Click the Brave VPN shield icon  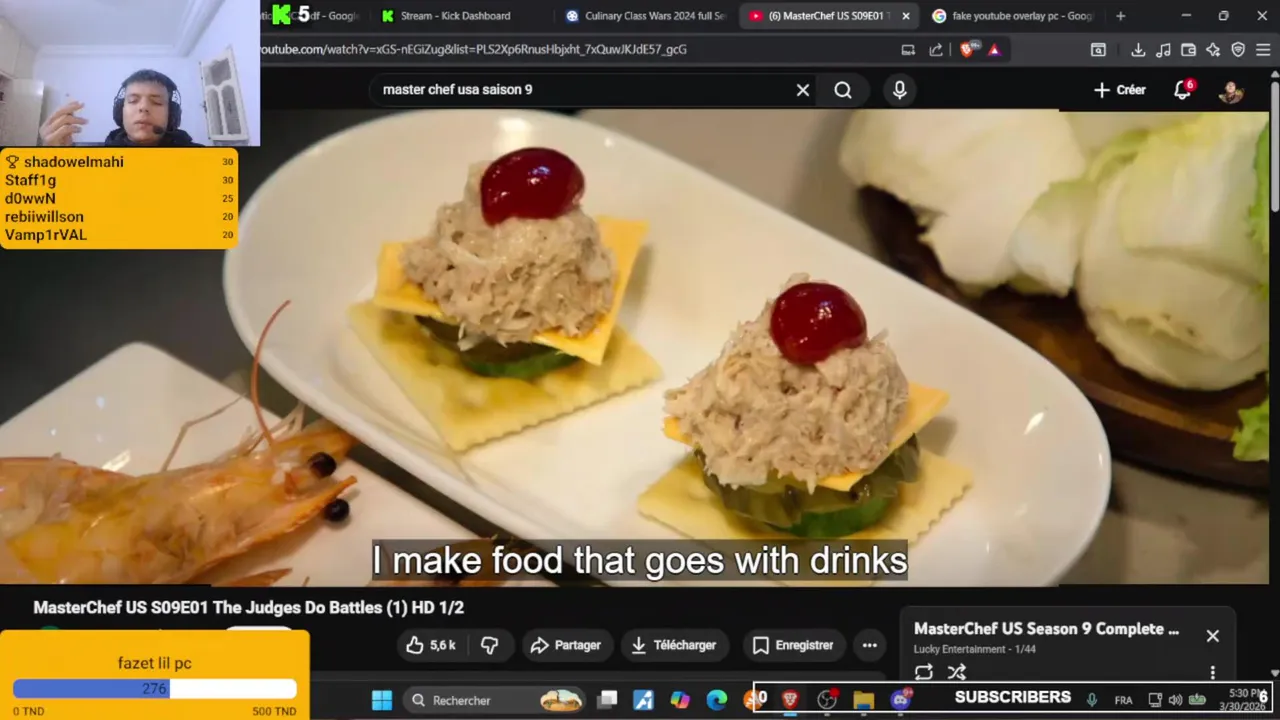coord(1238,50)
